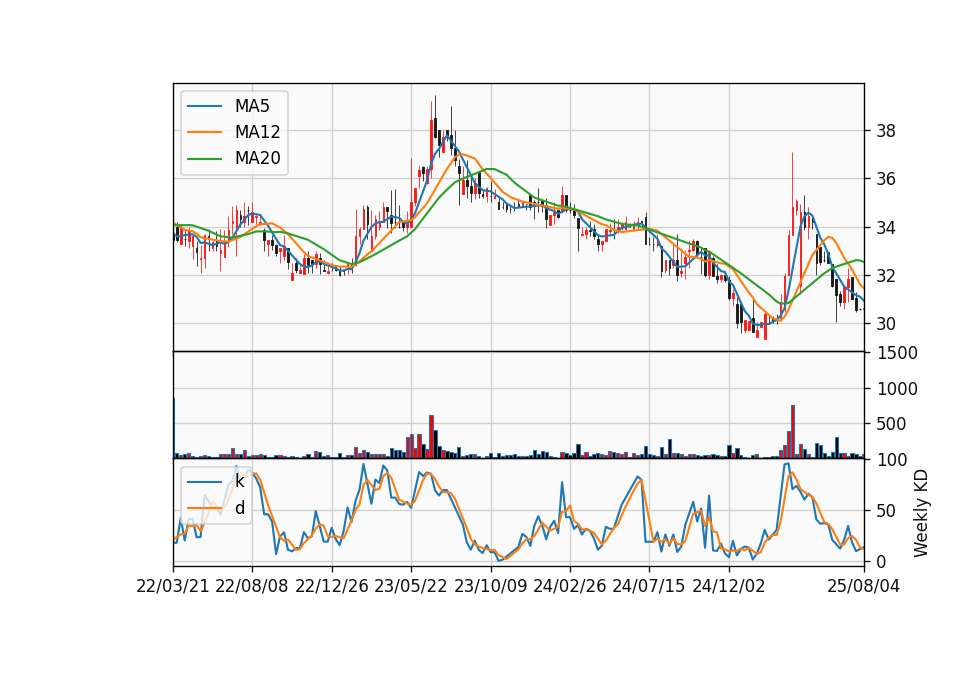
Task: Click the MA5 legend label
Action: coord(252,106)
